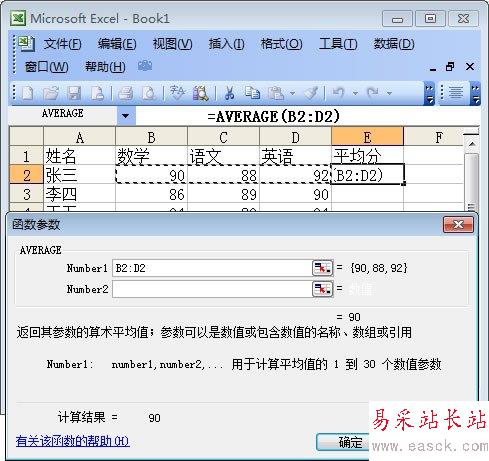Select column A header
The width and height of the screenshot is (489, 461).
point(79,137)
